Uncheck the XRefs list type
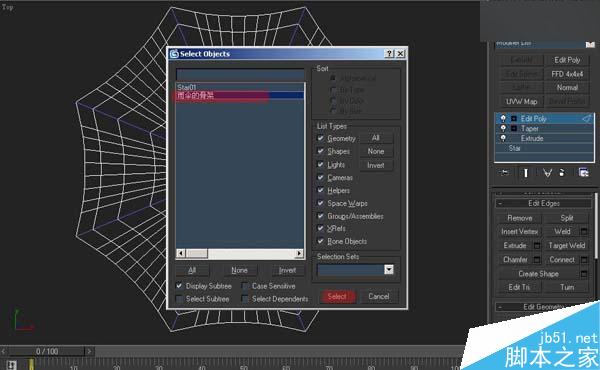Image resolution: width=600 pixels, height=370 pixels. 321,228
